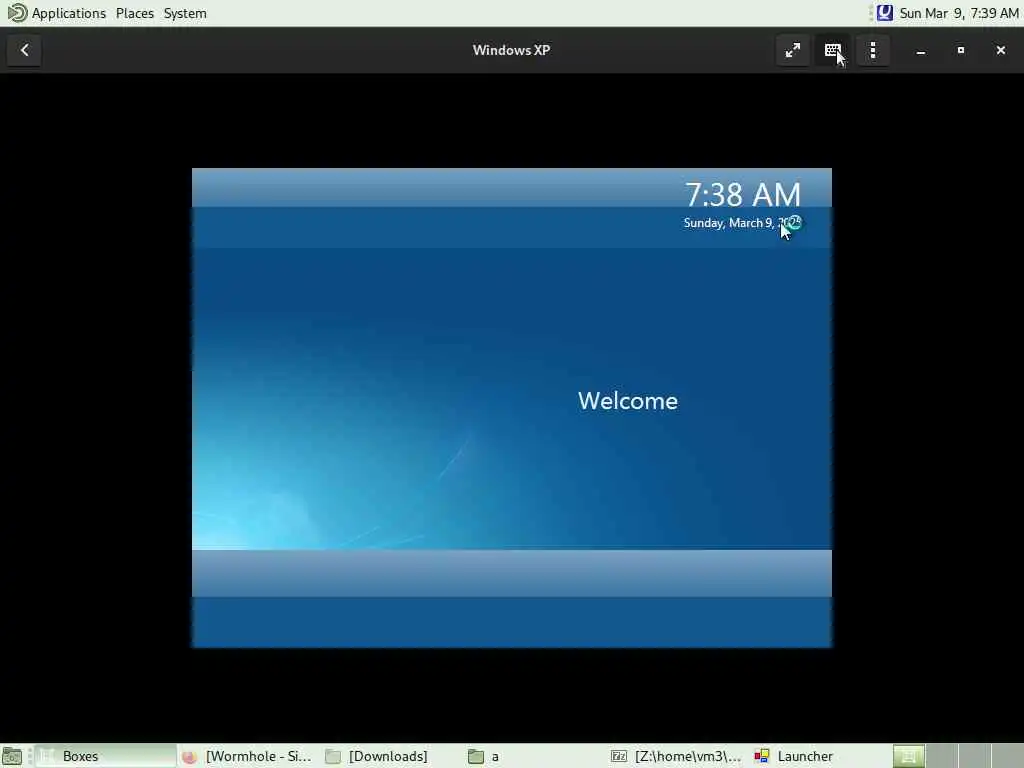Screen dimensions: 1024x768
Task: Open the keyboard shortcuts button
Action: click(833, 50)
